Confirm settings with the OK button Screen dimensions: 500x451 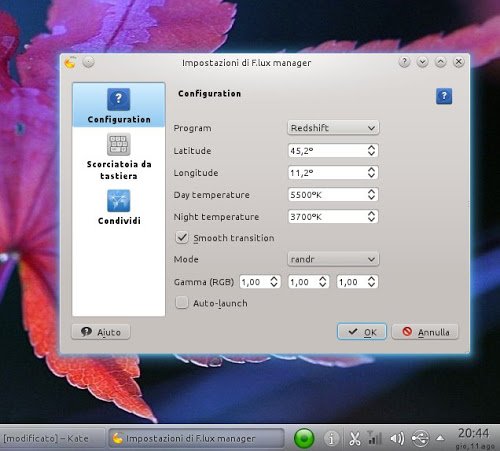(x=362, y=332)
